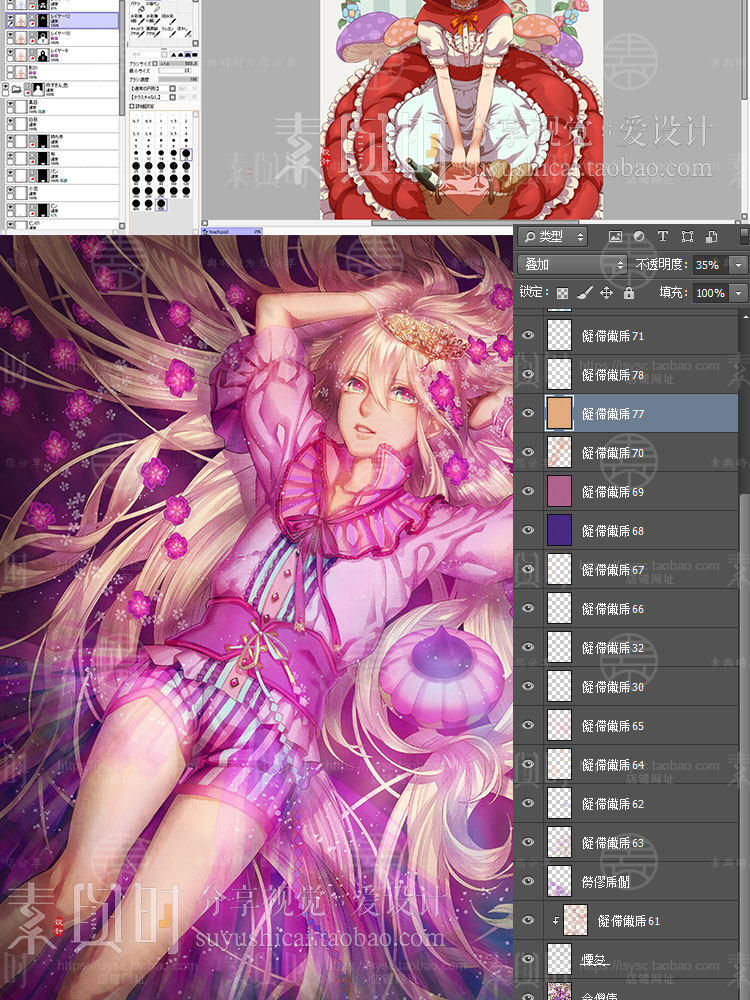Lock image pixels with the brush icon
Screen dimensions: 750x1000
pos(584,293)
